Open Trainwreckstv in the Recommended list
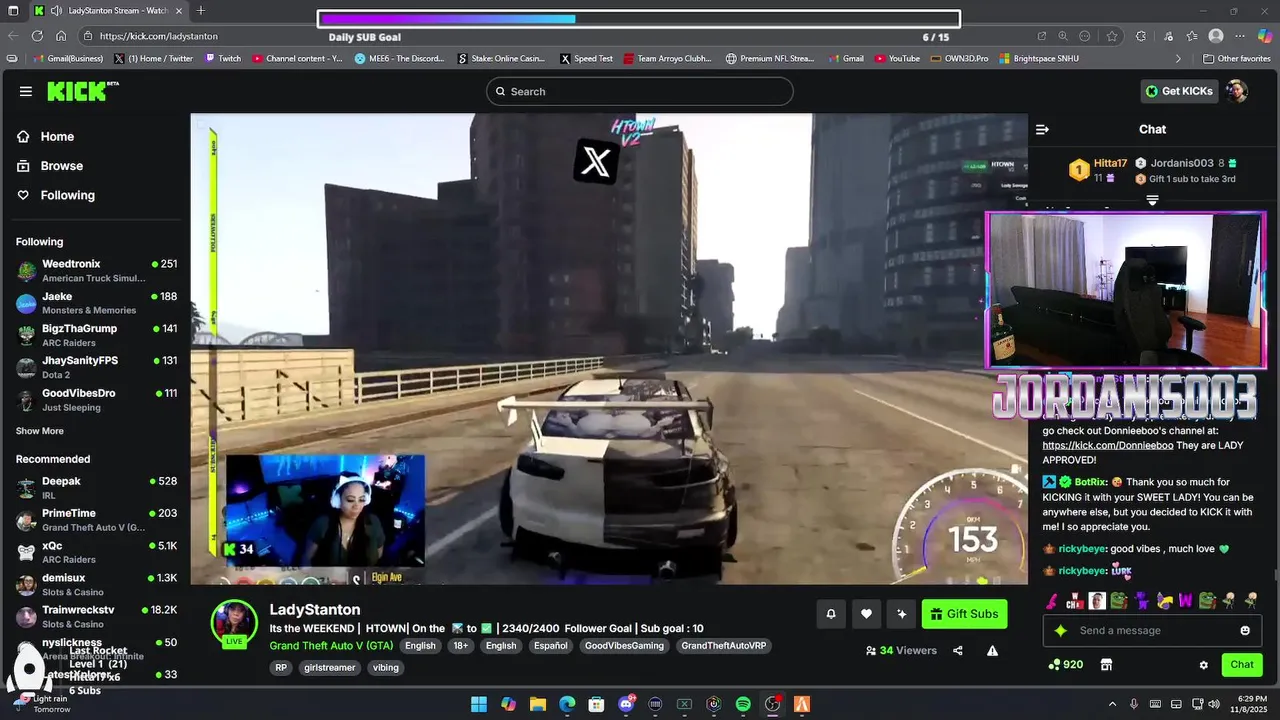This screenshot has width=1280, height=720. point(96,616)
